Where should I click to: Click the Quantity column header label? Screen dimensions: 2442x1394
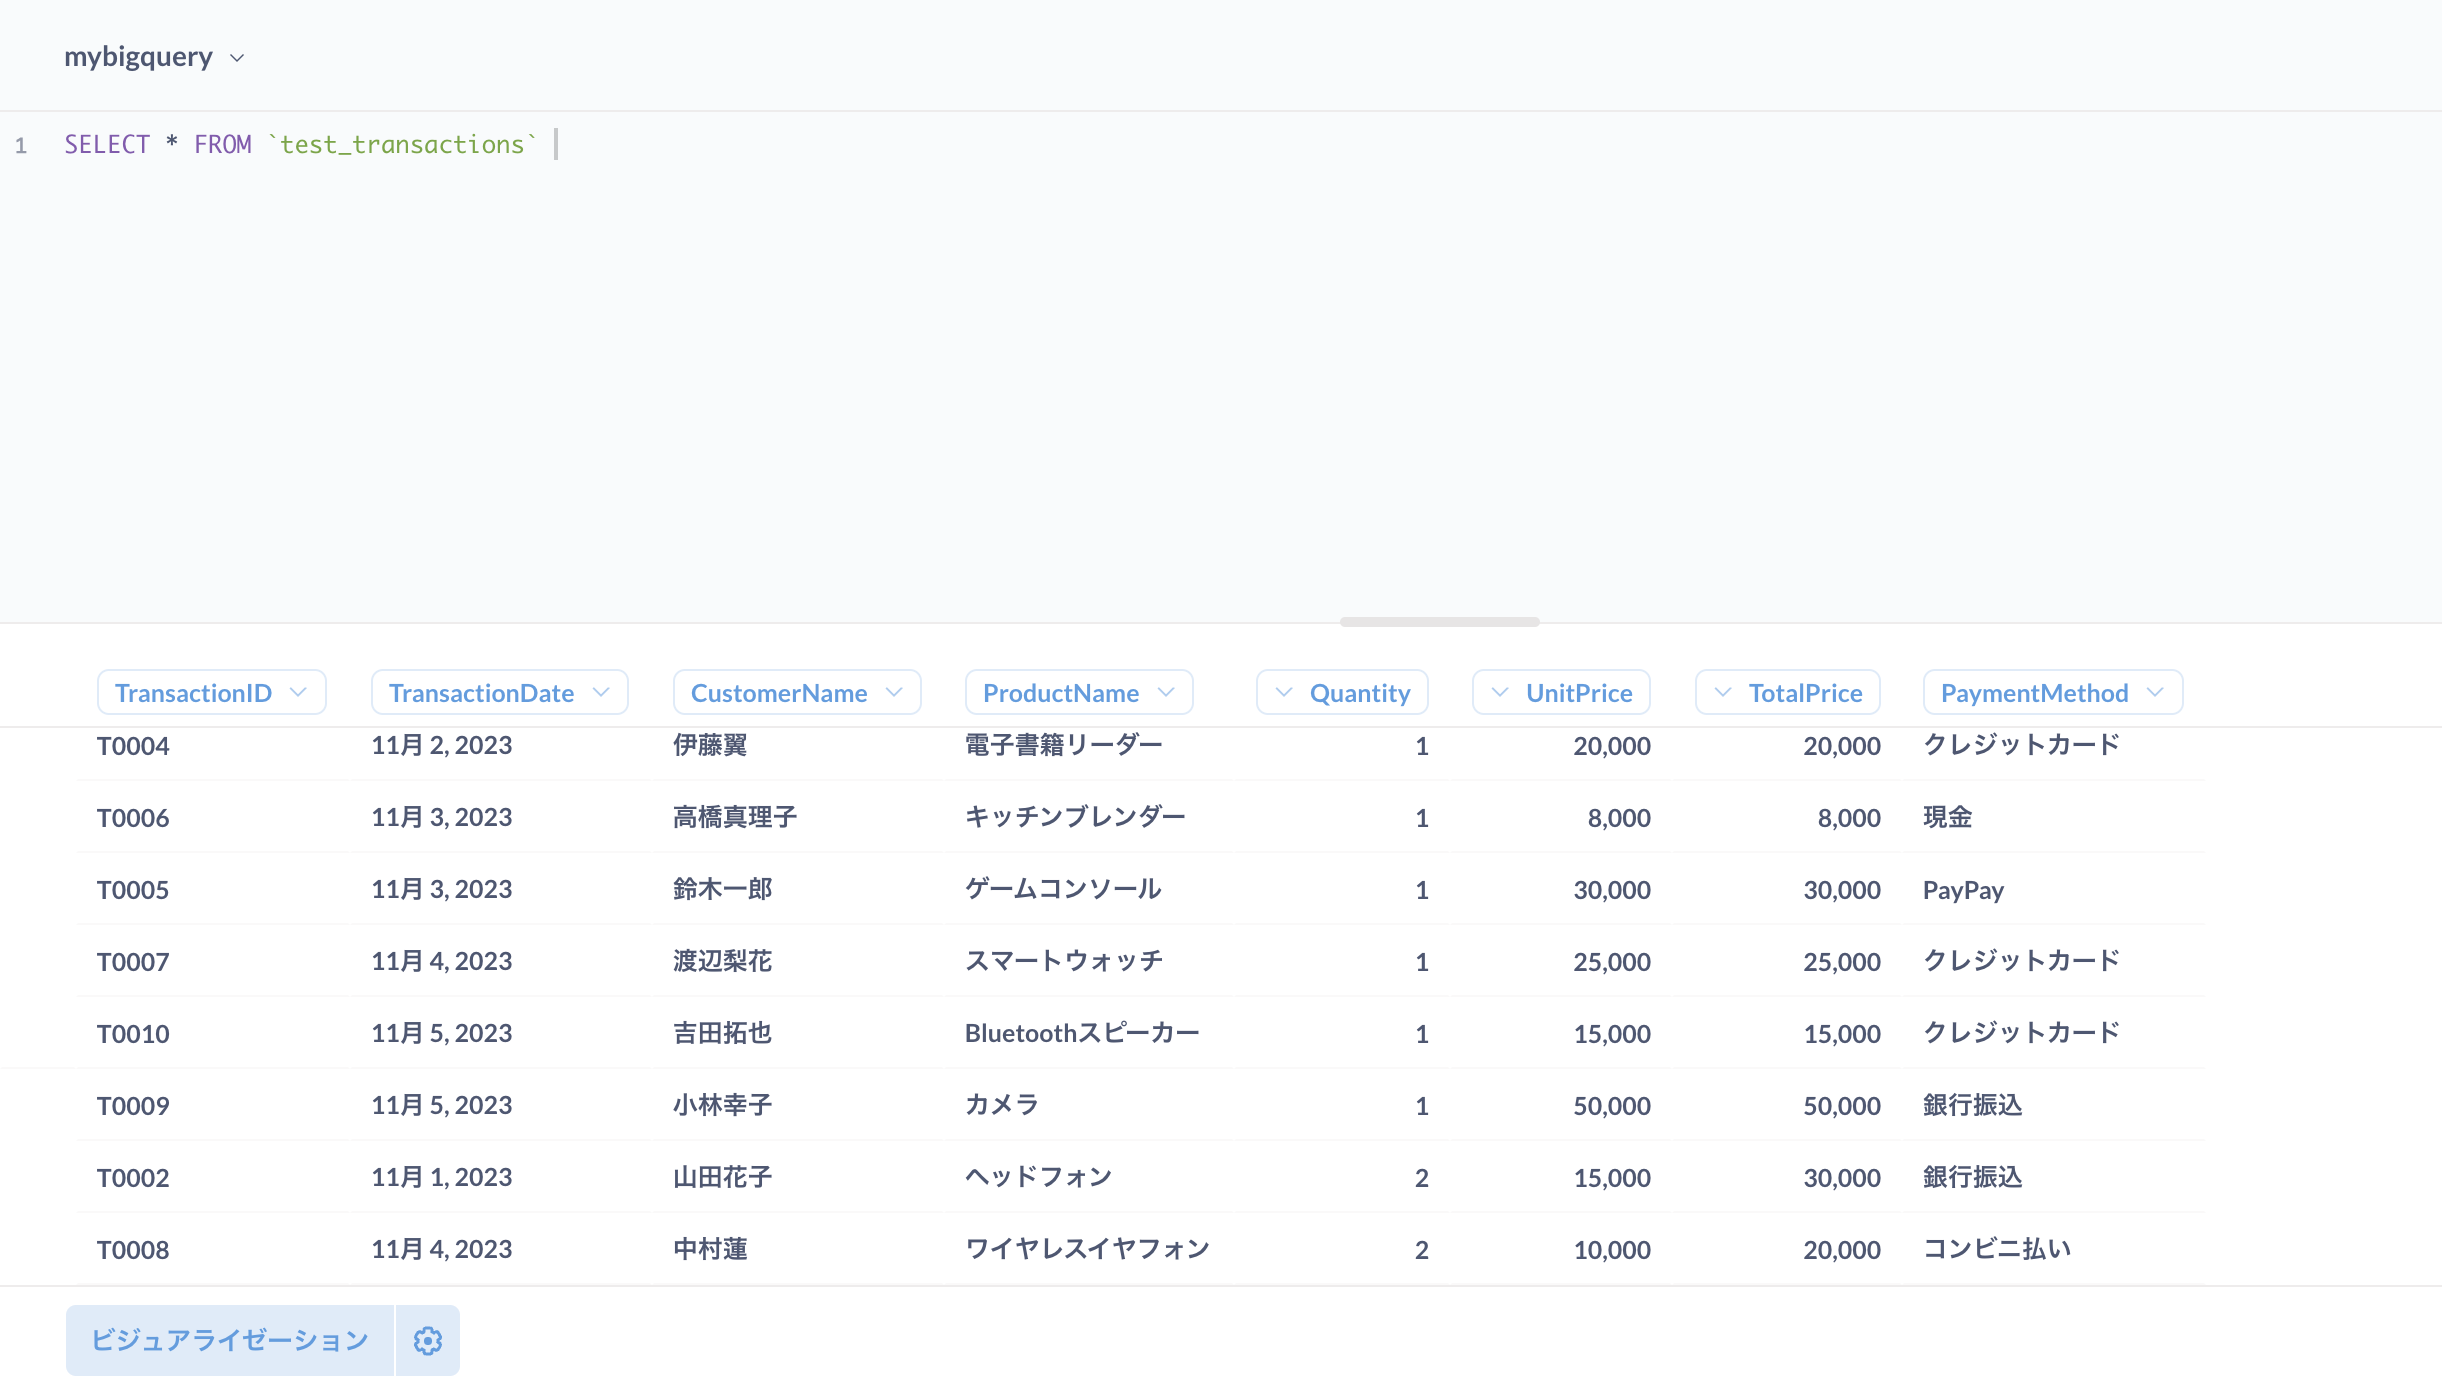1359,691
